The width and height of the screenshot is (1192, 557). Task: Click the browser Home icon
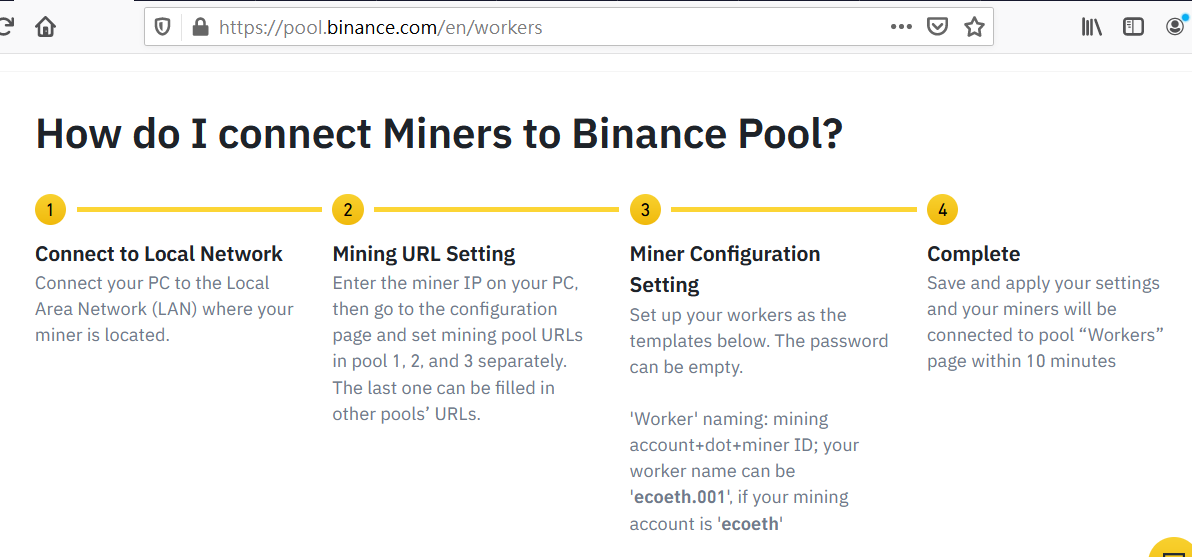(x=46, y=27)
